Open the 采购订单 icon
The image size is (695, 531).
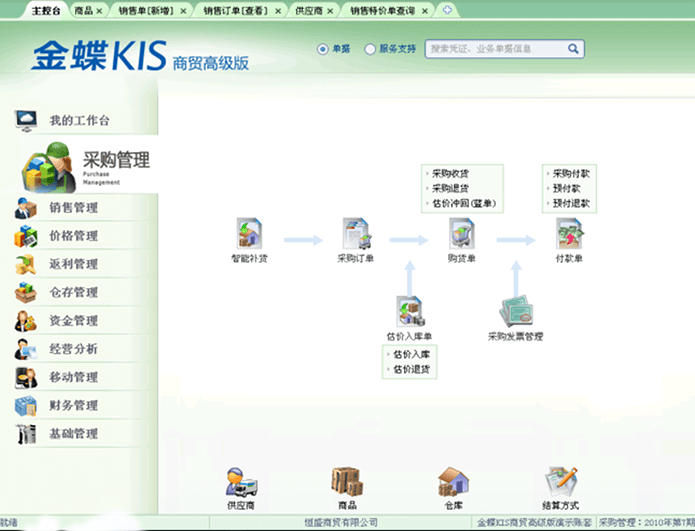[x=356, y=233]
